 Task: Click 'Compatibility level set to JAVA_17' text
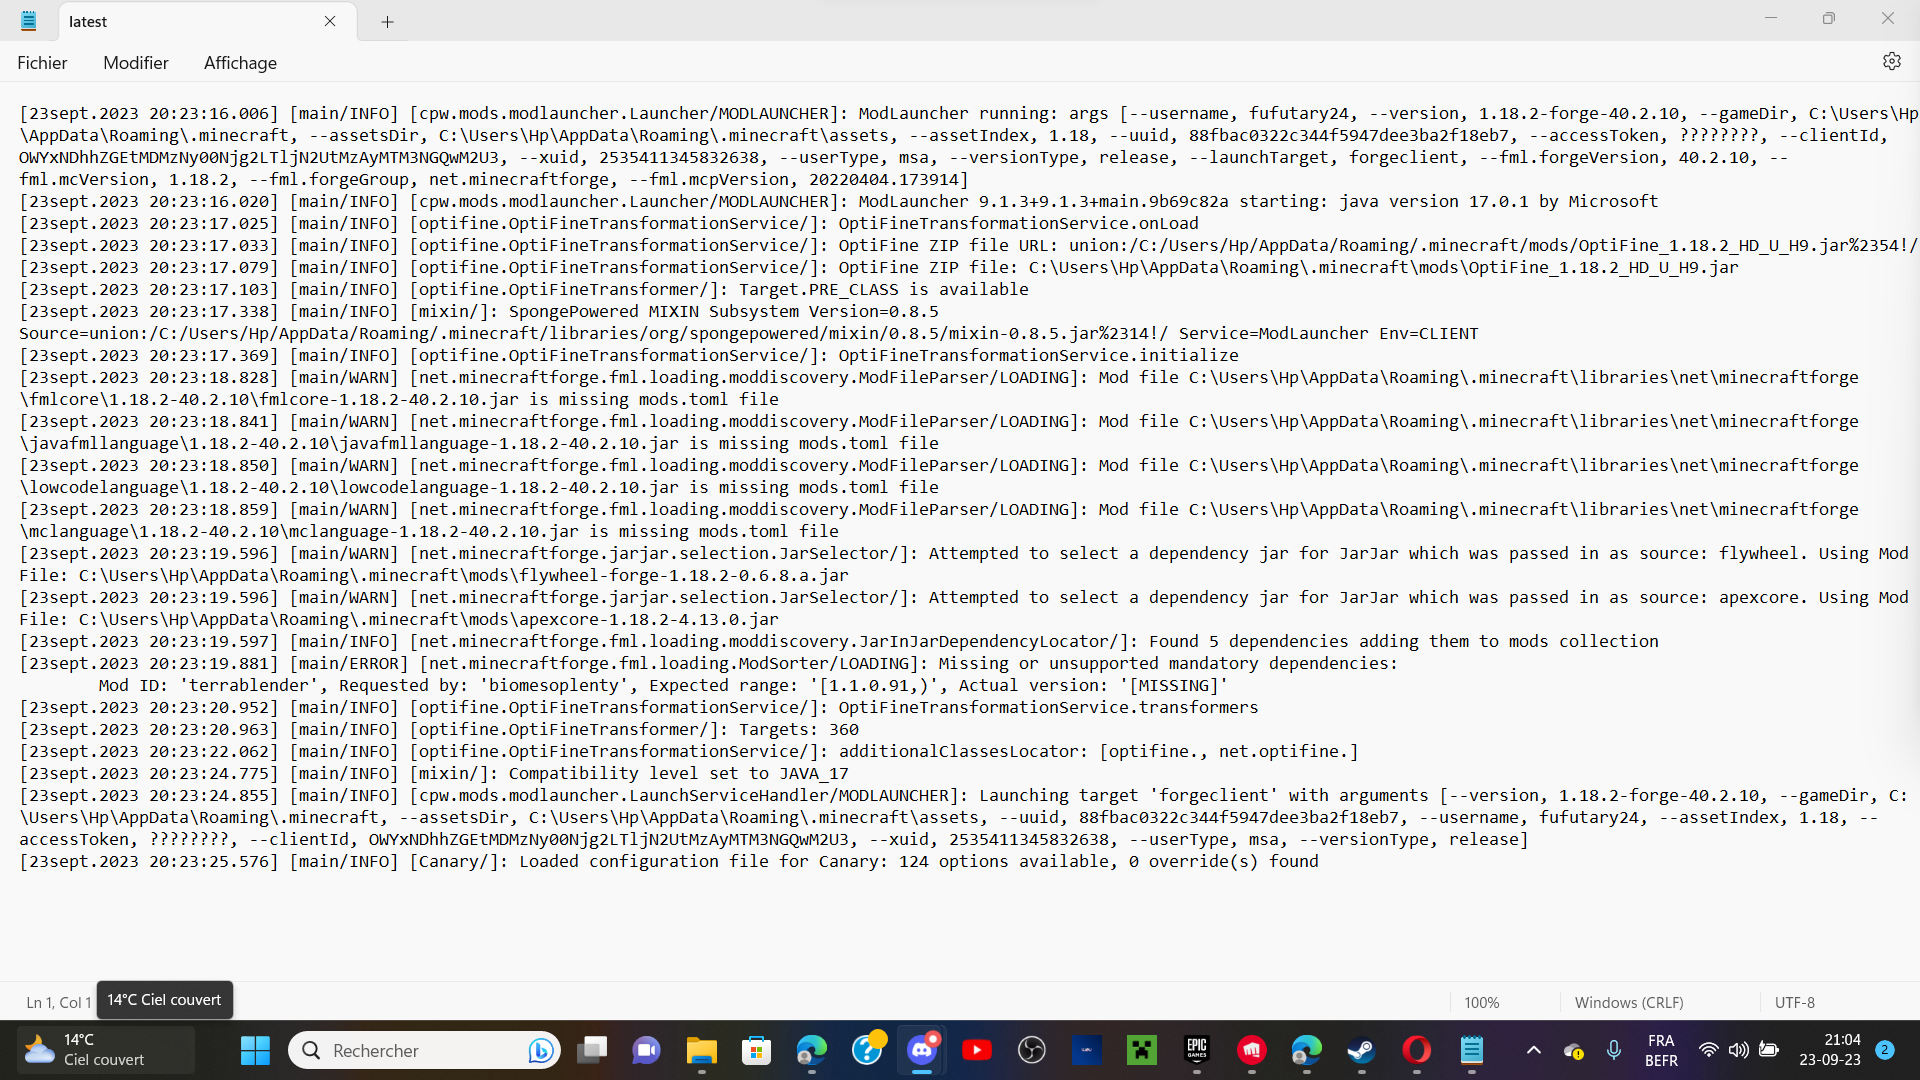679,774
